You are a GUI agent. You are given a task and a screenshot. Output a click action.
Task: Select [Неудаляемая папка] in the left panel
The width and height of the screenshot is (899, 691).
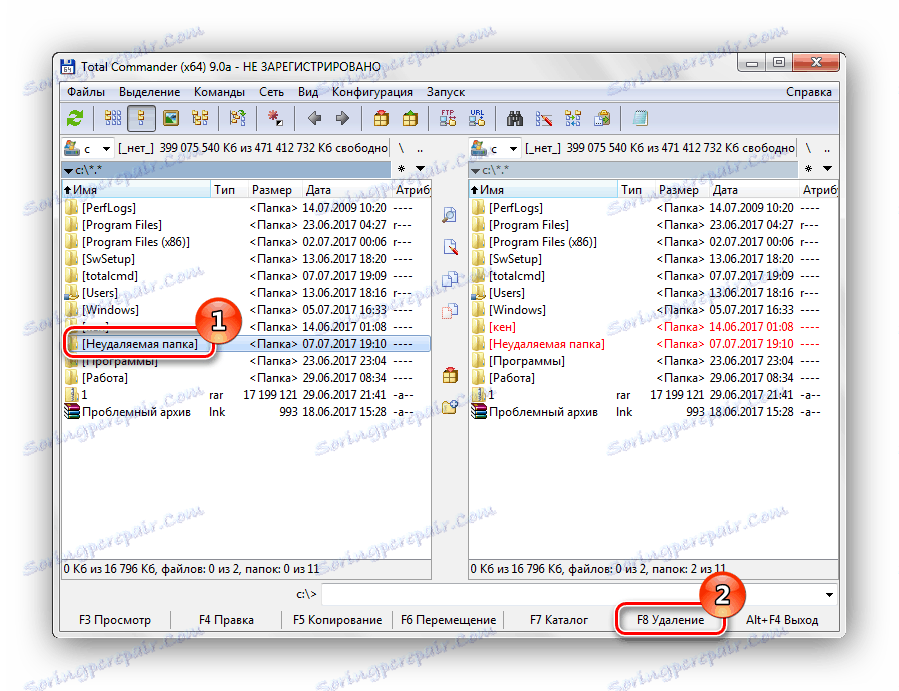[x=247, y=344]
